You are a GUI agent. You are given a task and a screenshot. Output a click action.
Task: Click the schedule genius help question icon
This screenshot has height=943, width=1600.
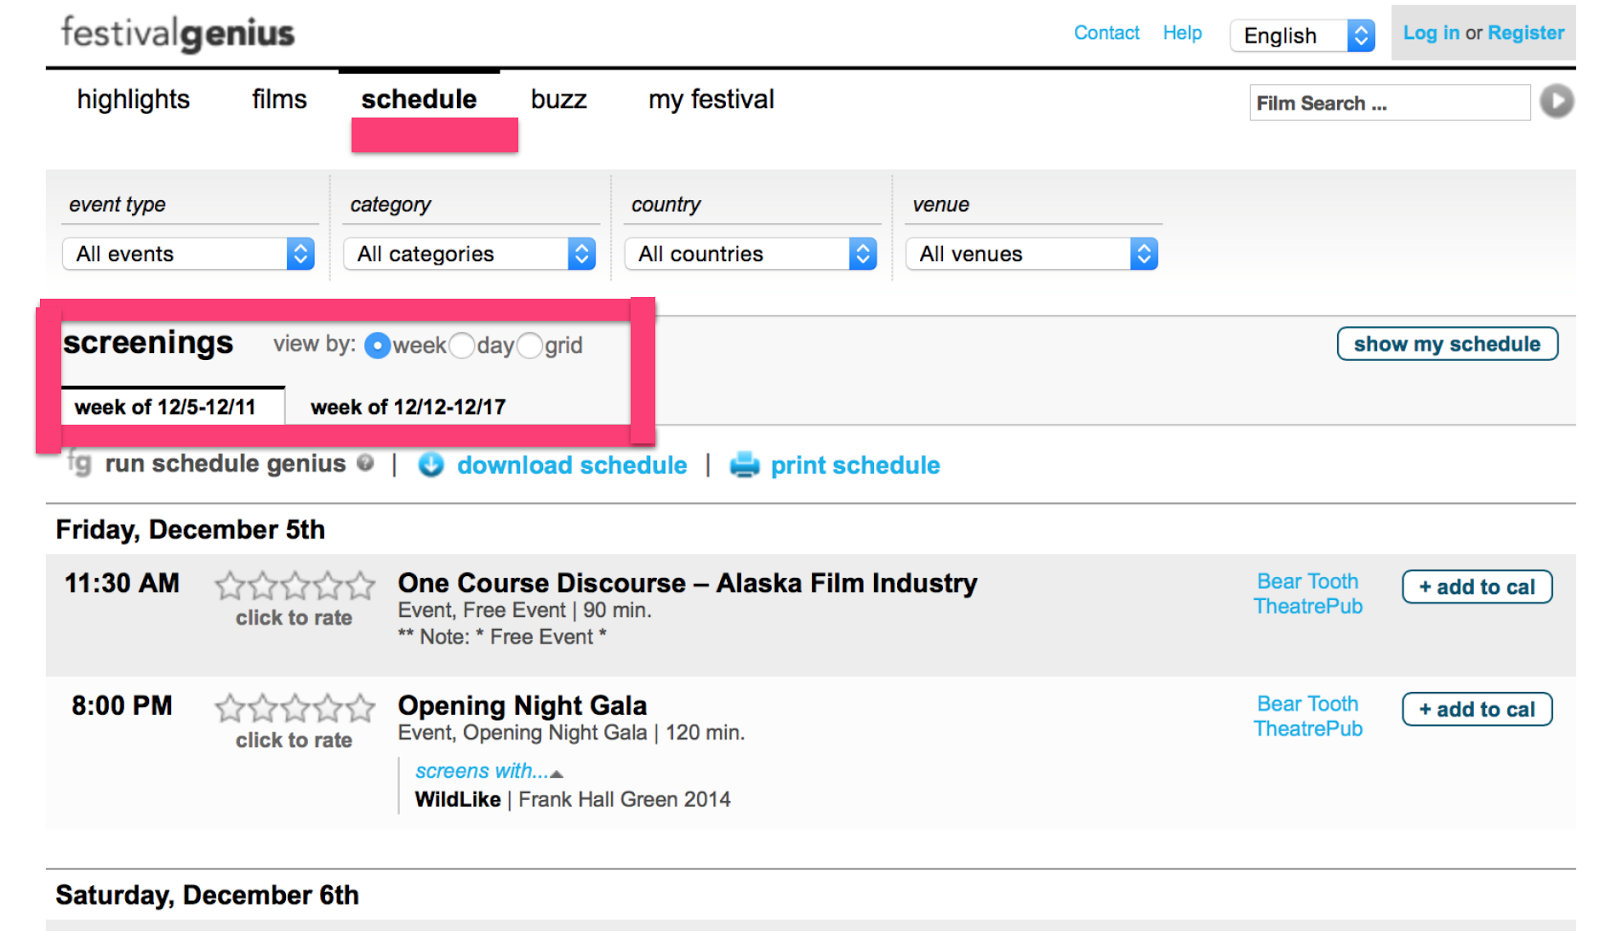(x=366, y=463)
